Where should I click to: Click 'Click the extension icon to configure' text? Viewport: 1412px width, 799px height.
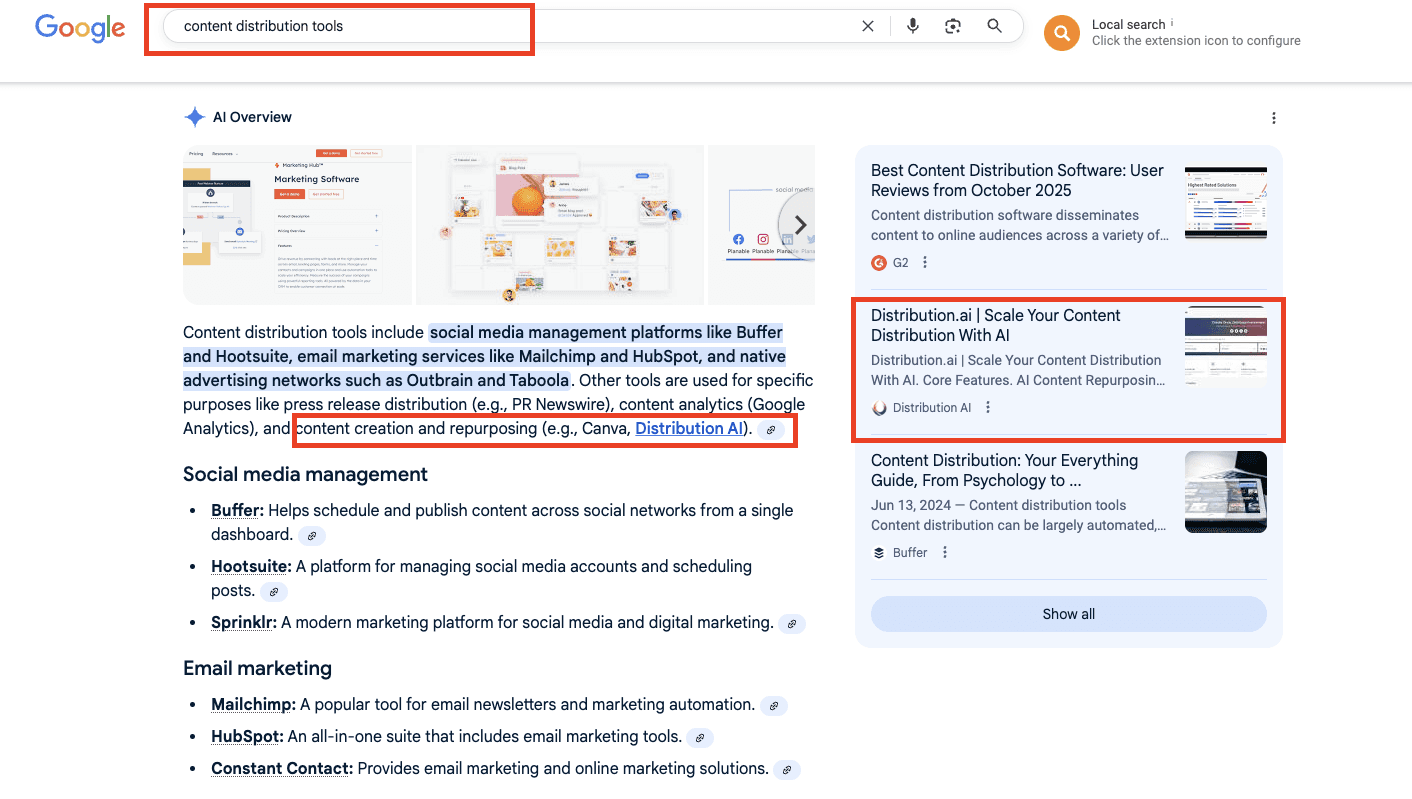[1196, 41]
